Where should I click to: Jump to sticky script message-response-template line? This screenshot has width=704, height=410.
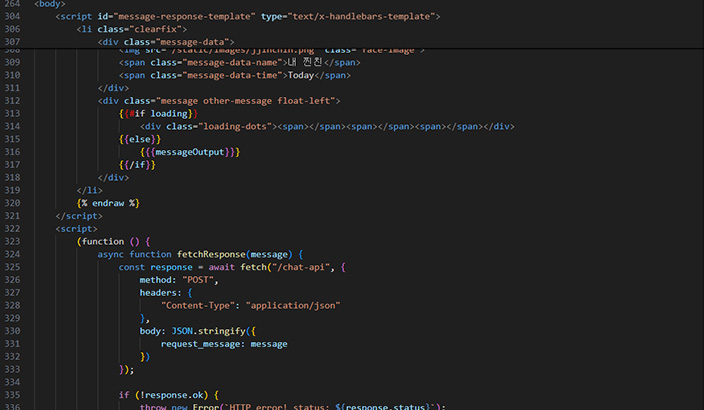point(248,17)
